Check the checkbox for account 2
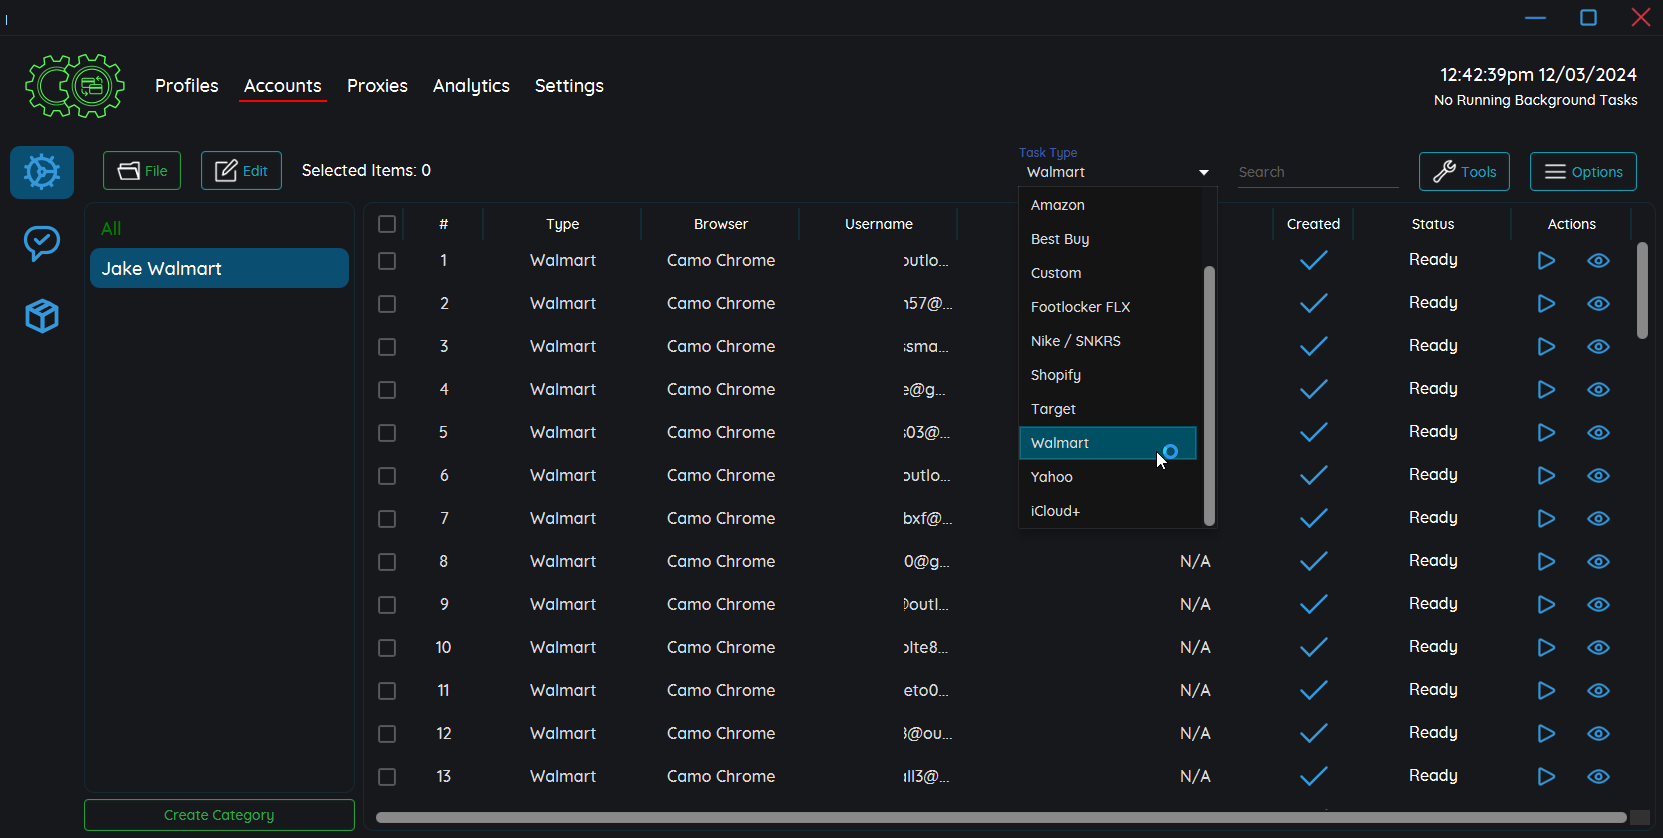The width and height of the screenshot is (1663, 838). click(x=387, y=304)
